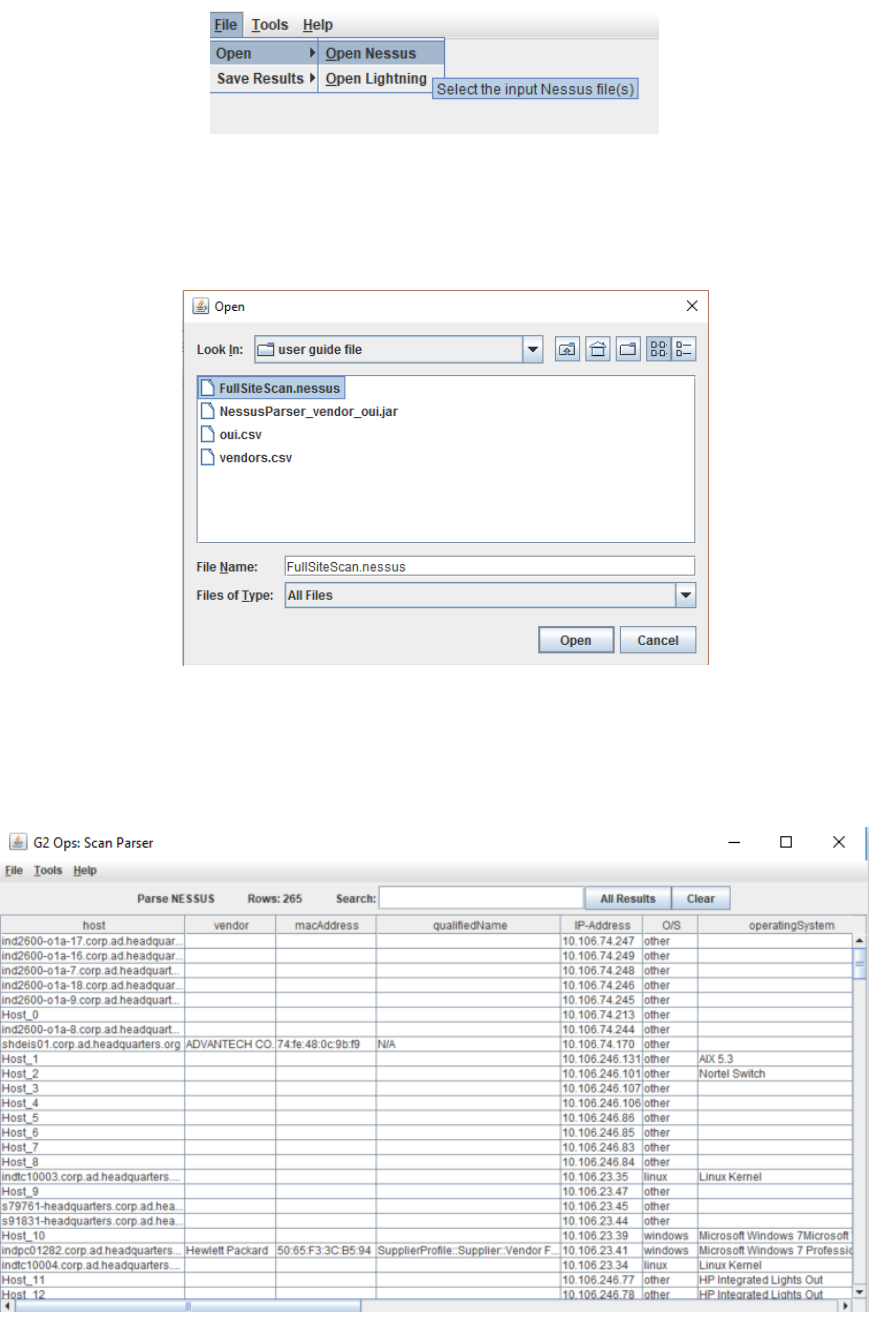Select the ADVANTECH CO. vendor cell
869x1341 pixels.
pyautogui.click(x=230, y=1043)
